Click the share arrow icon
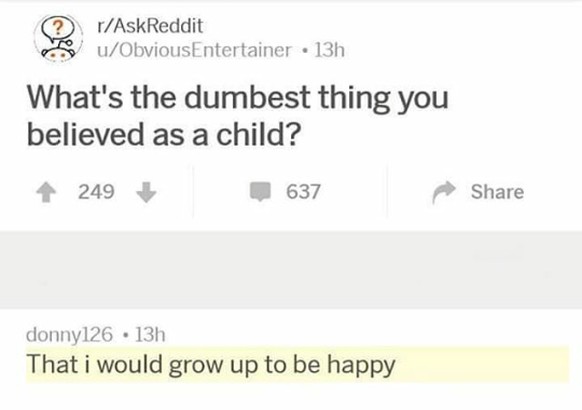582x410 pixels. 444,192
